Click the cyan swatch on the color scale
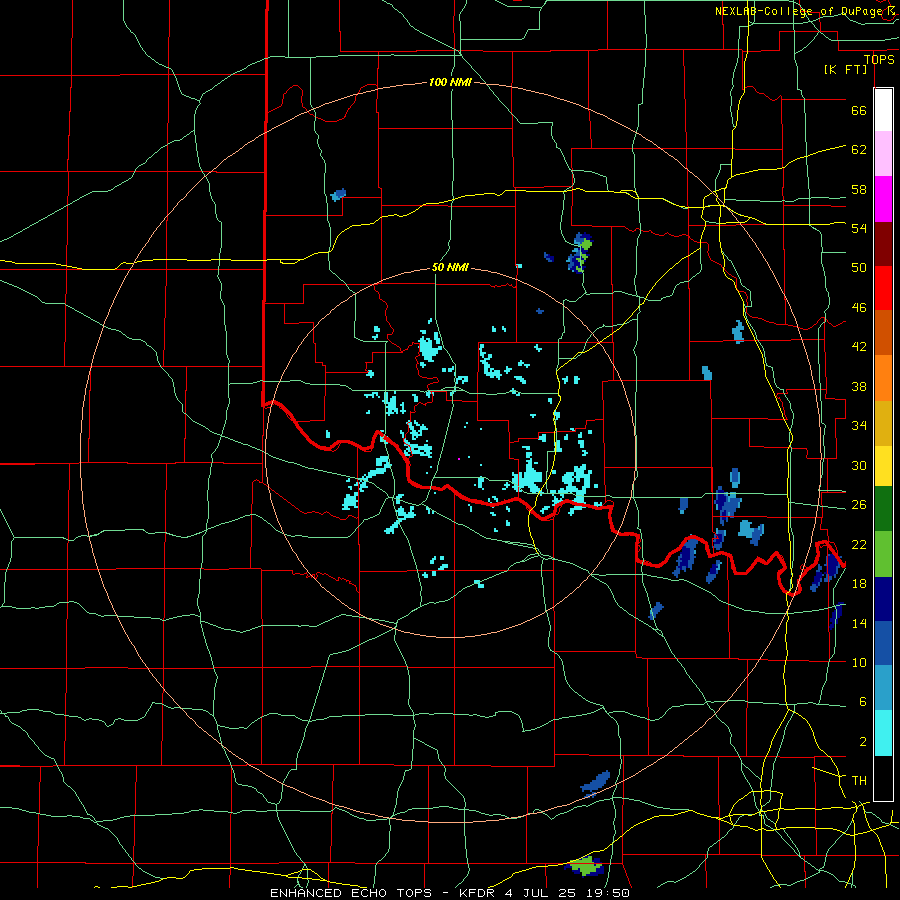900x900 pixels. [x=883, y=733]
